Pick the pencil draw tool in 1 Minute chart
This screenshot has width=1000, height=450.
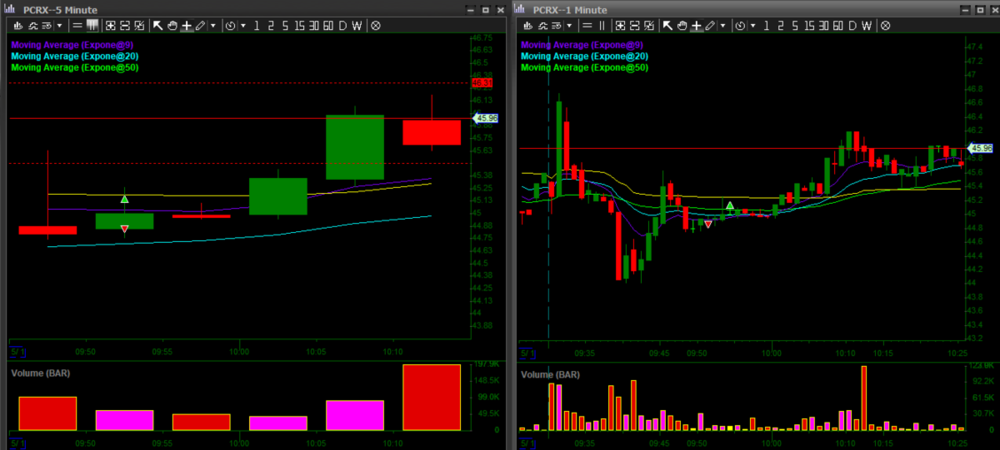[x=712, y=25]
